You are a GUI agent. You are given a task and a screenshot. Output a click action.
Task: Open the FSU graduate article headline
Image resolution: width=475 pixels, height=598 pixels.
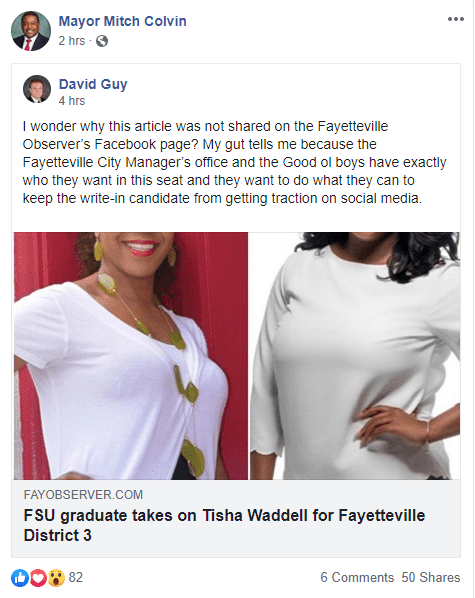pos(224,525)
